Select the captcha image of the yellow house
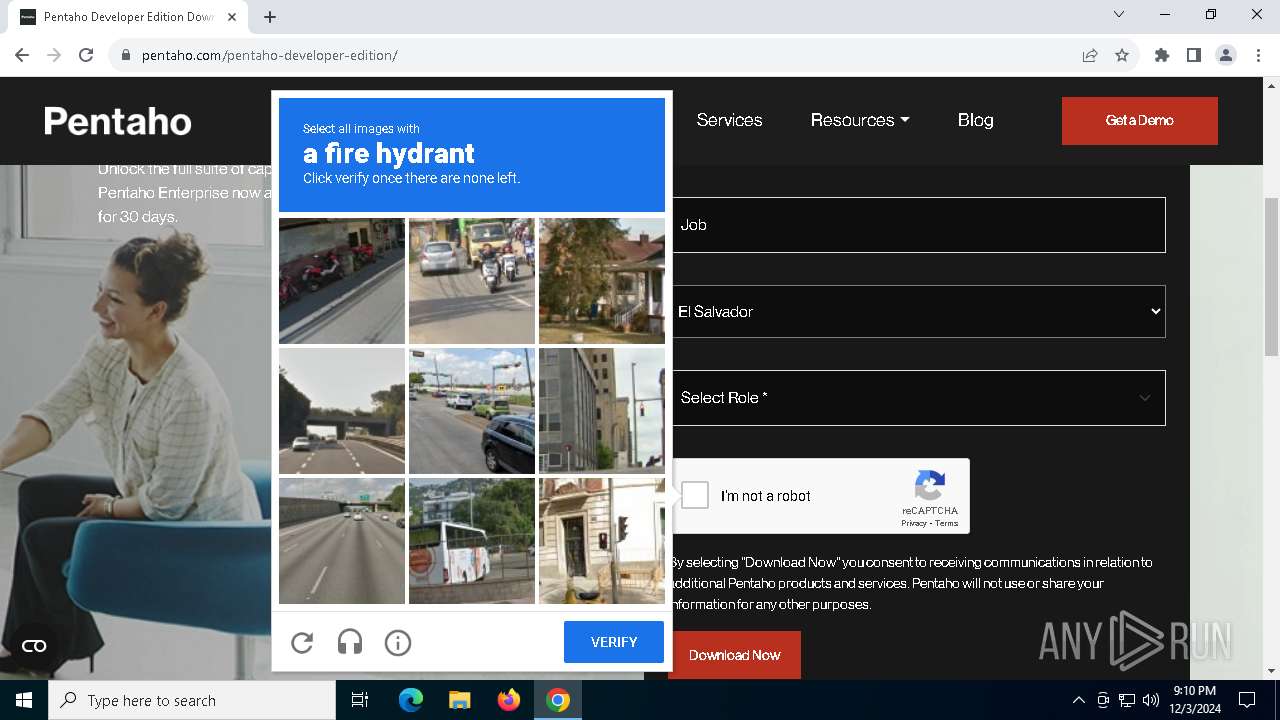The height and width of the screenshot is (720, 1280). (x=602, y=281)
